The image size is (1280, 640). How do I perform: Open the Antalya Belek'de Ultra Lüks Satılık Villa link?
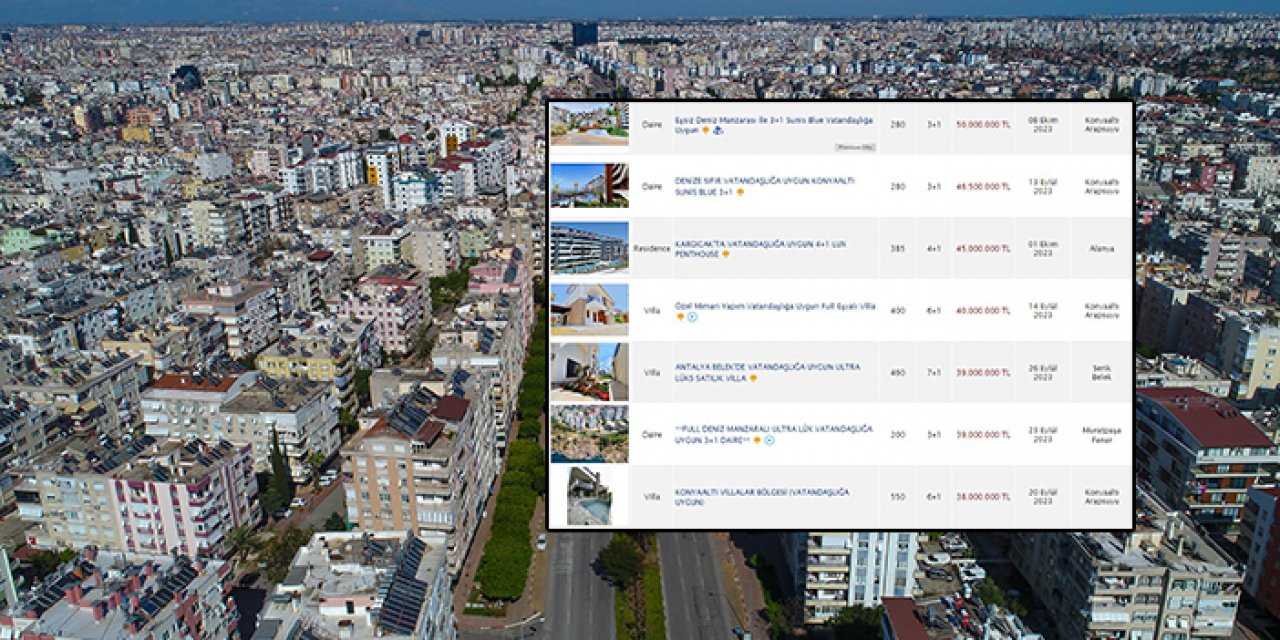coord(767,367)
